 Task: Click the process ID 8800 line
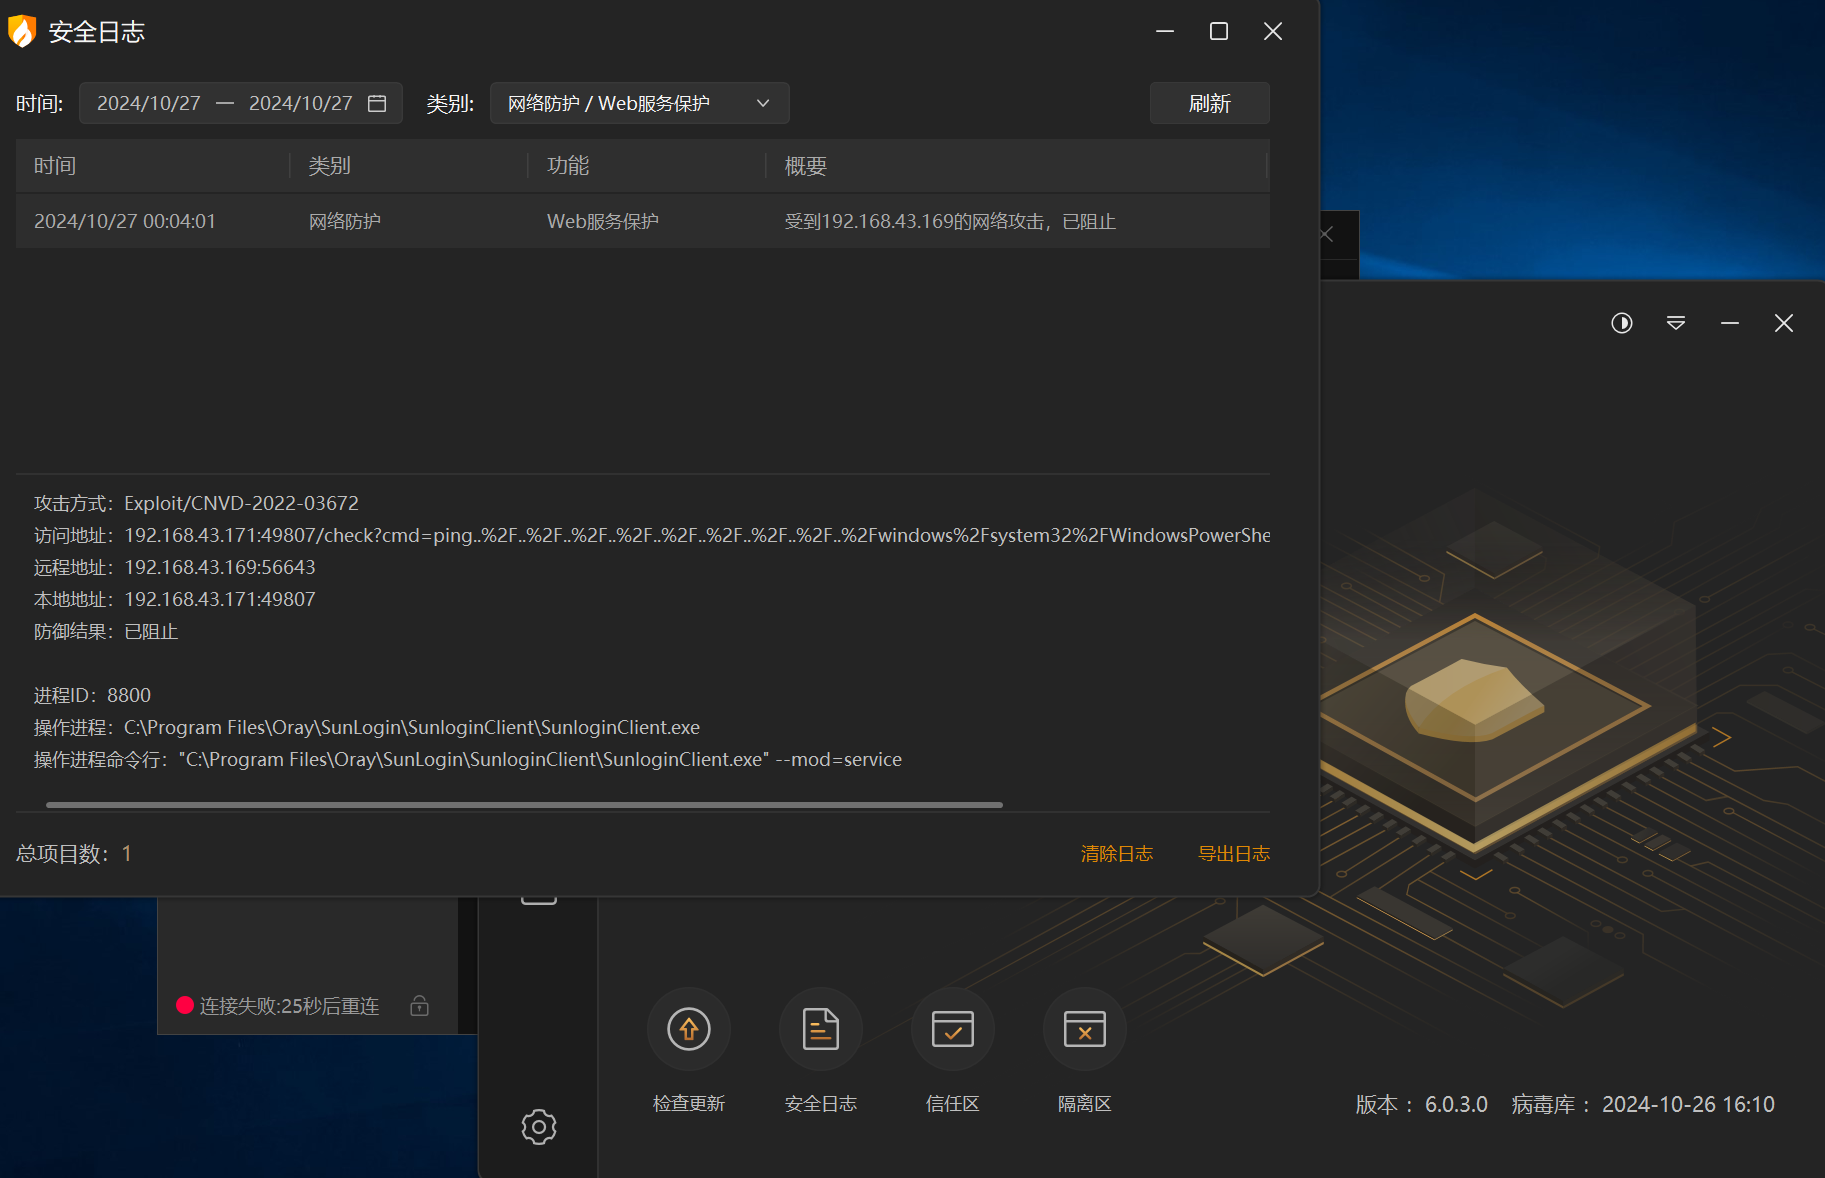click(92, 695)
